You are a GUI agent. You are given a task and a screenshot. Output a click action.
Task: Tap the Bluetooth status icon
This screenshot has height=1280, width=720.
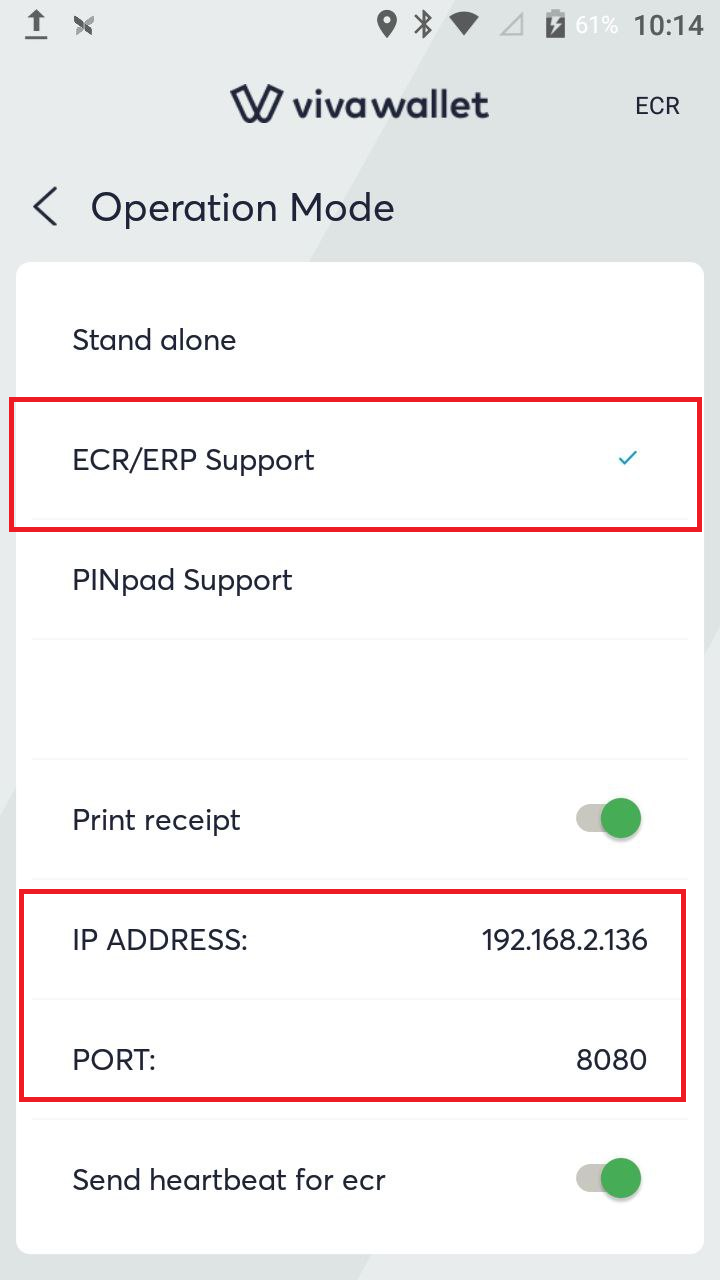coord(423,25)
